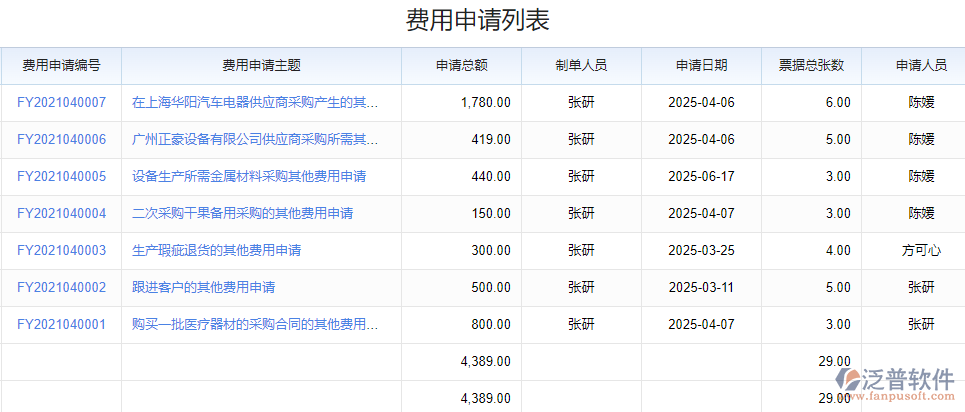
Task: Open the 购买一批医疗器材 subject link
Action: point(255,324)
